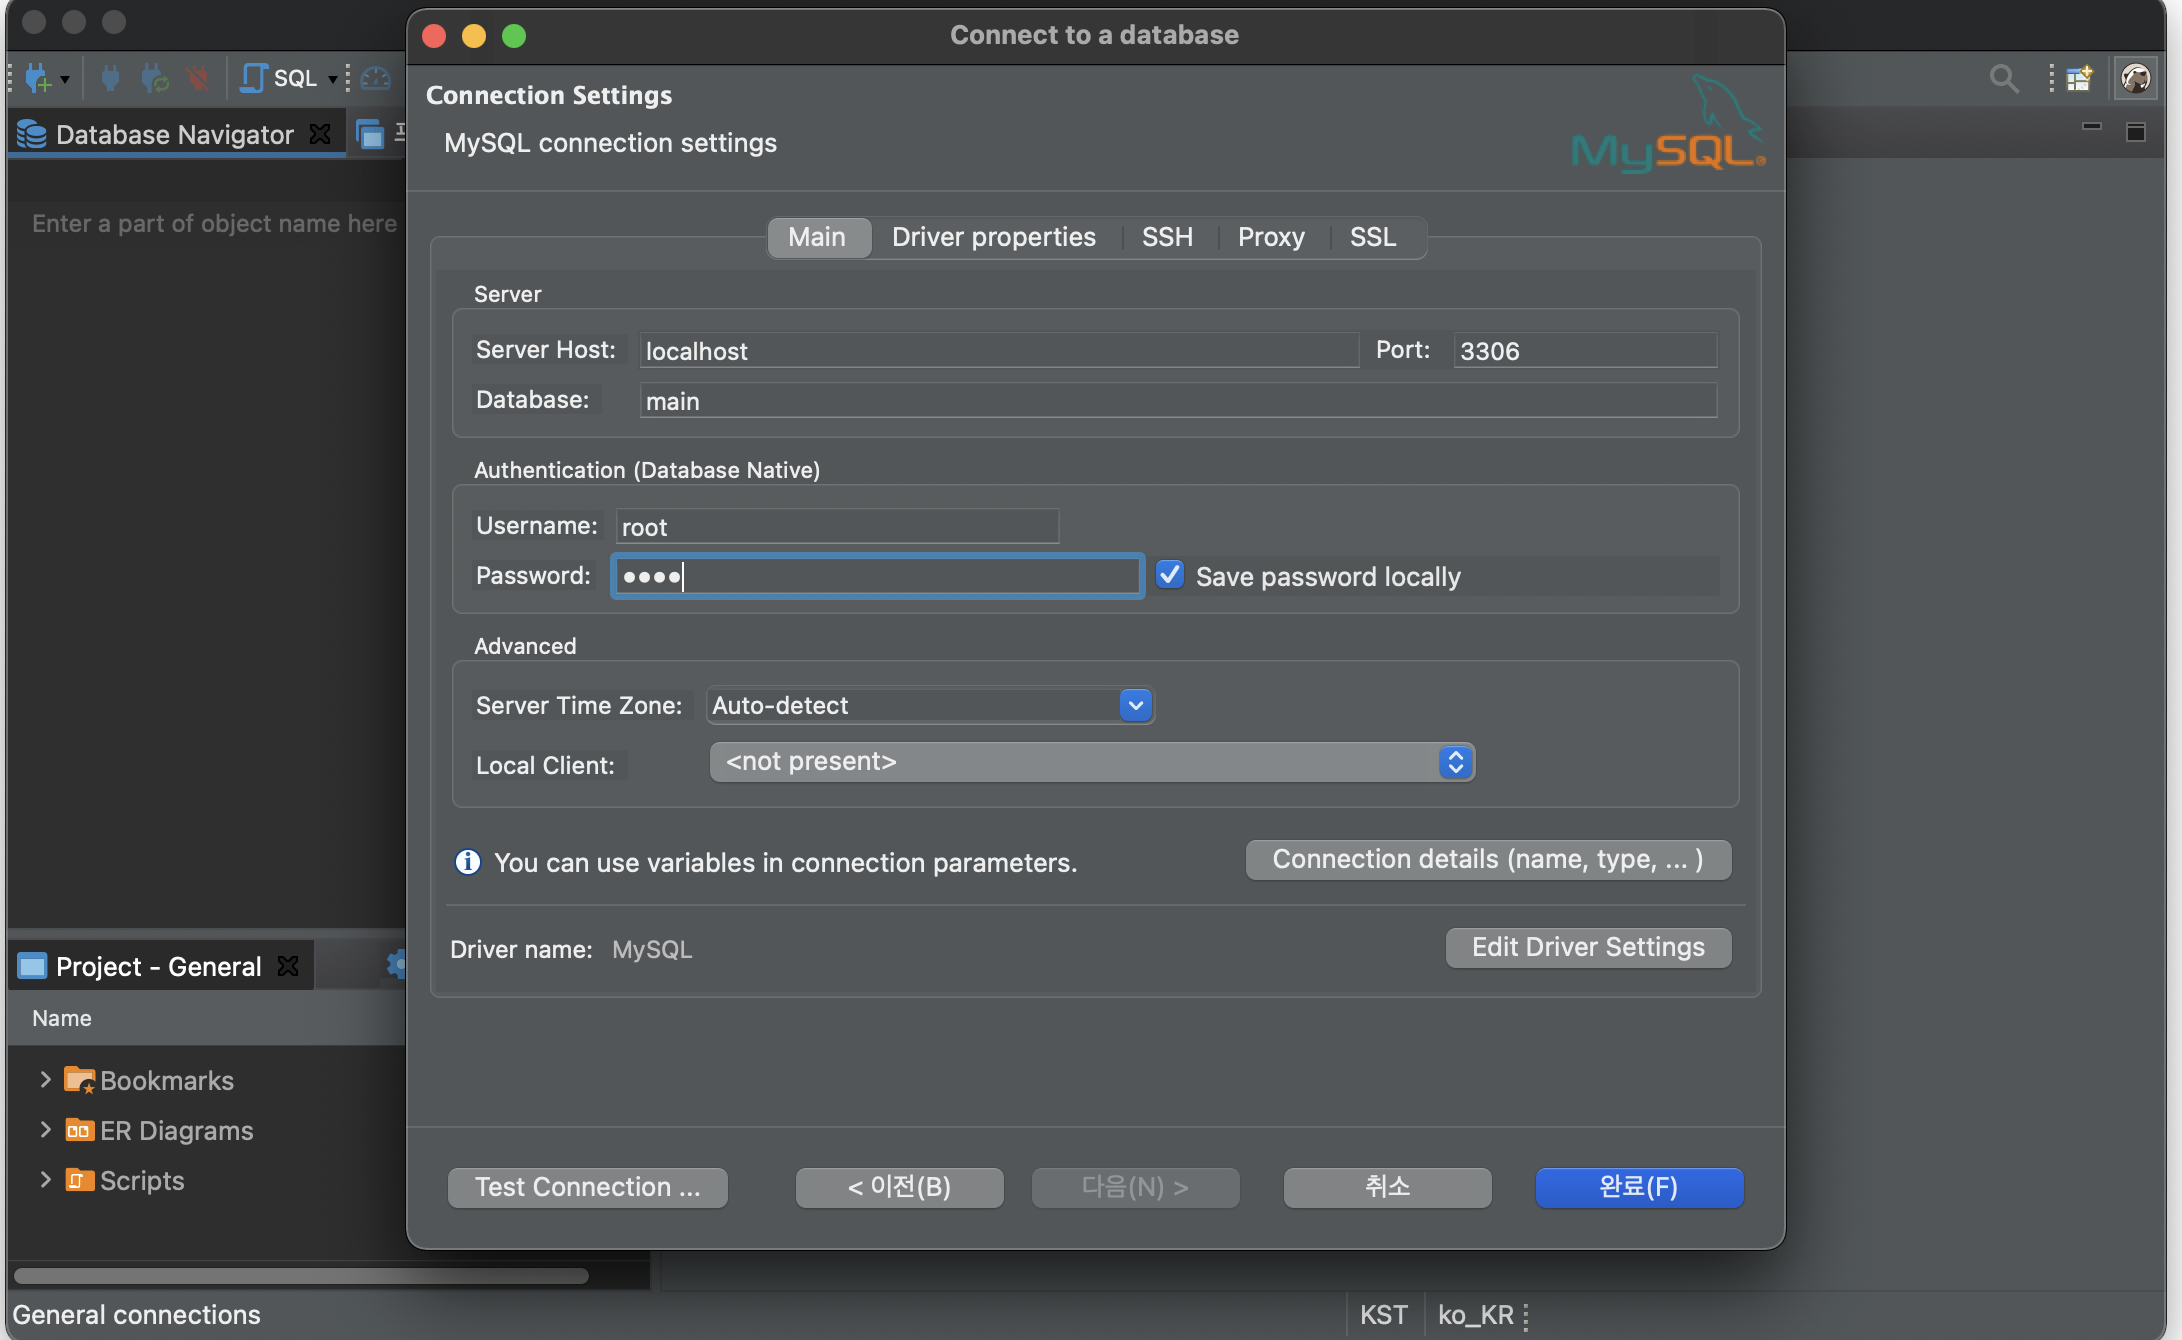Click the dashboard gauge icon in the toolbar
2182x1340 pixels.
(x=376, y=78)
